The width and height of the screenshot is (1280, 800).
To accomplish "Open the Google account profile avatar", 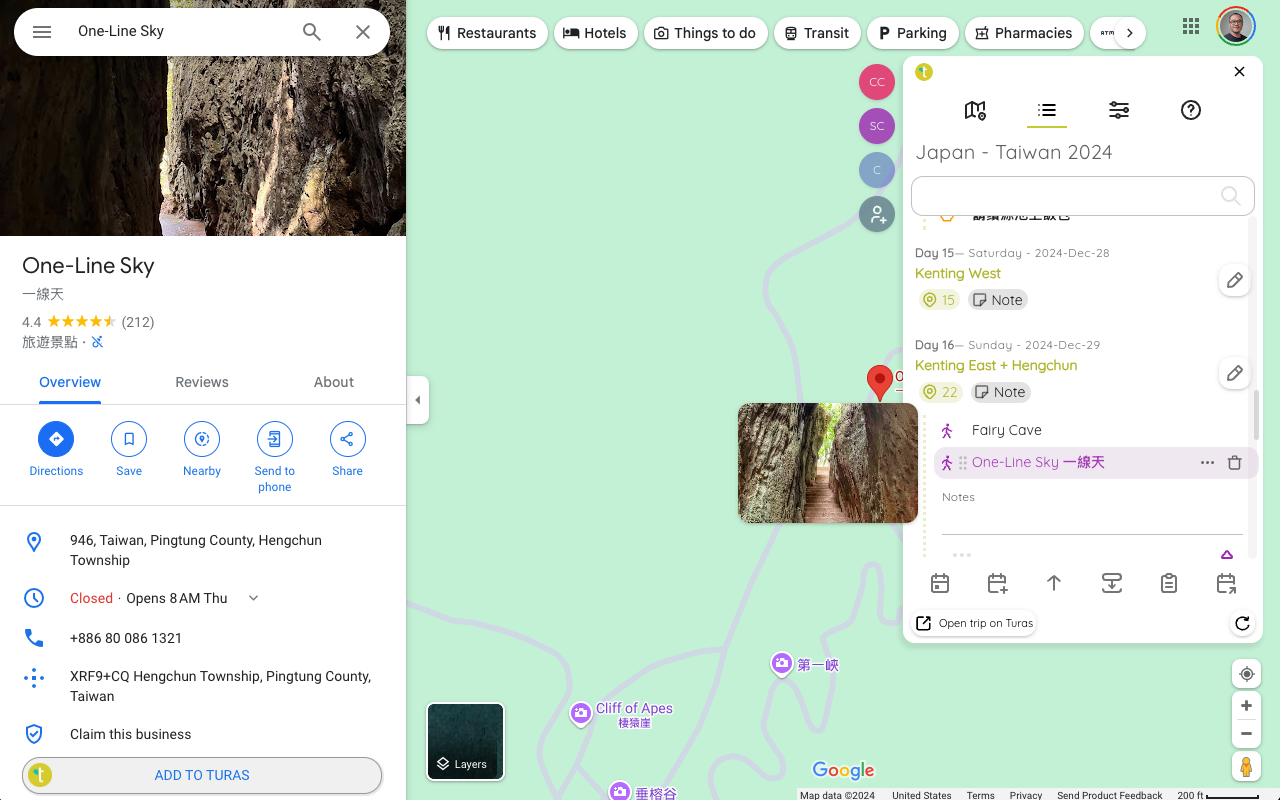I will [x=1236, y=27].
